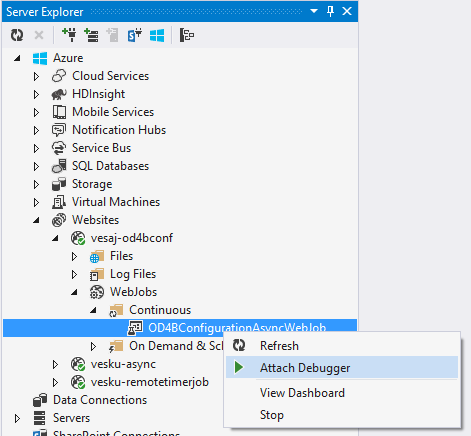Click the Service Bus icon
Screen dimensions: 471x436
[x=59, y=148]
